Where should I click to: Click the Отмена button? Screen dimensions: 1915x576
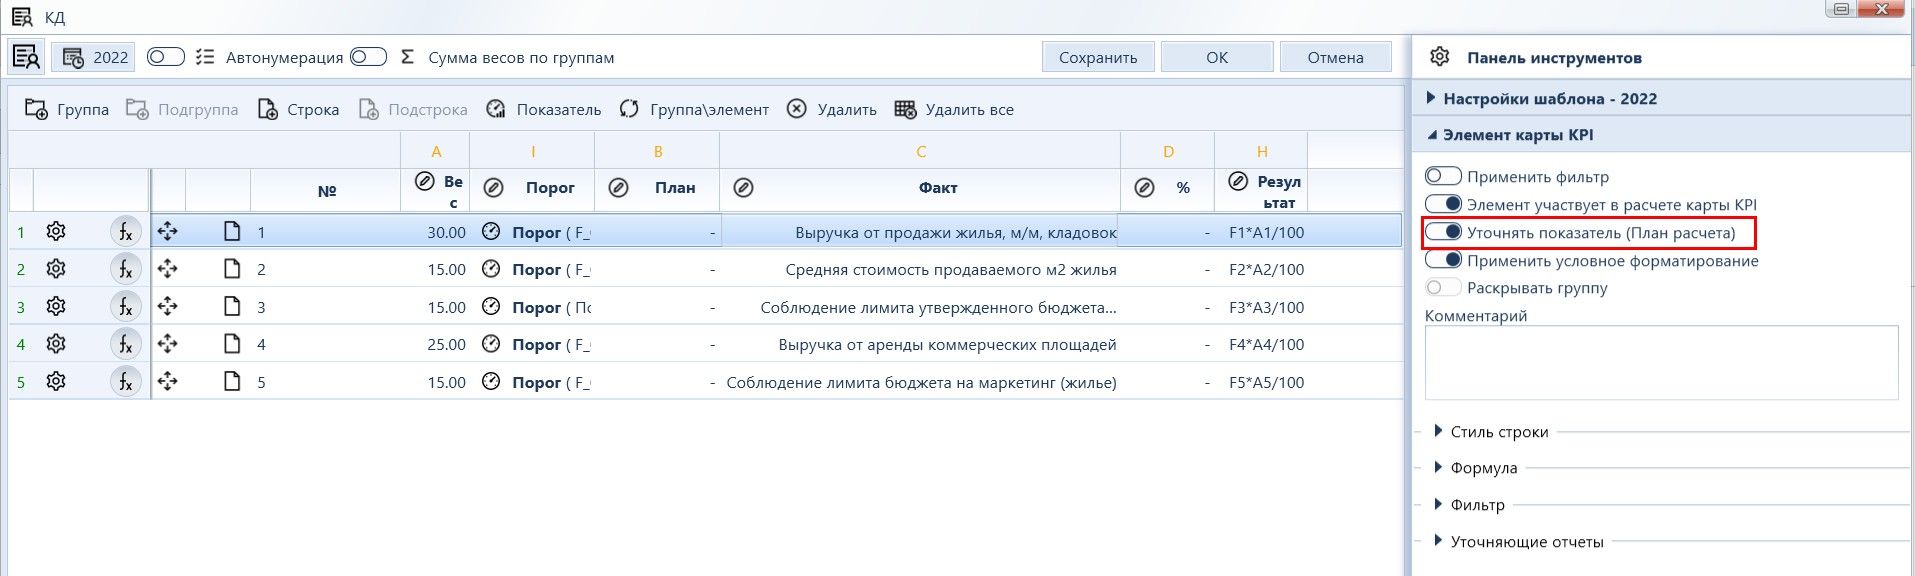1335,57
